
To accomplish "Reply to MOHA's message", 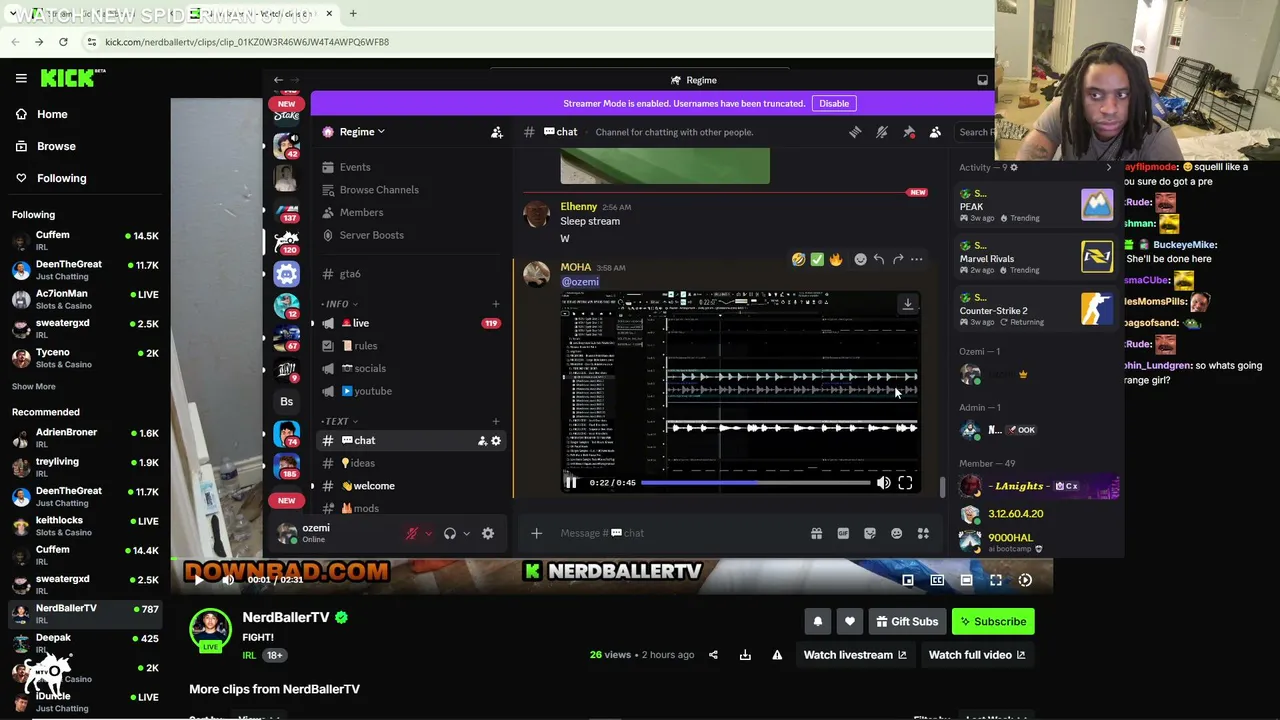I will tap(878, 260).
